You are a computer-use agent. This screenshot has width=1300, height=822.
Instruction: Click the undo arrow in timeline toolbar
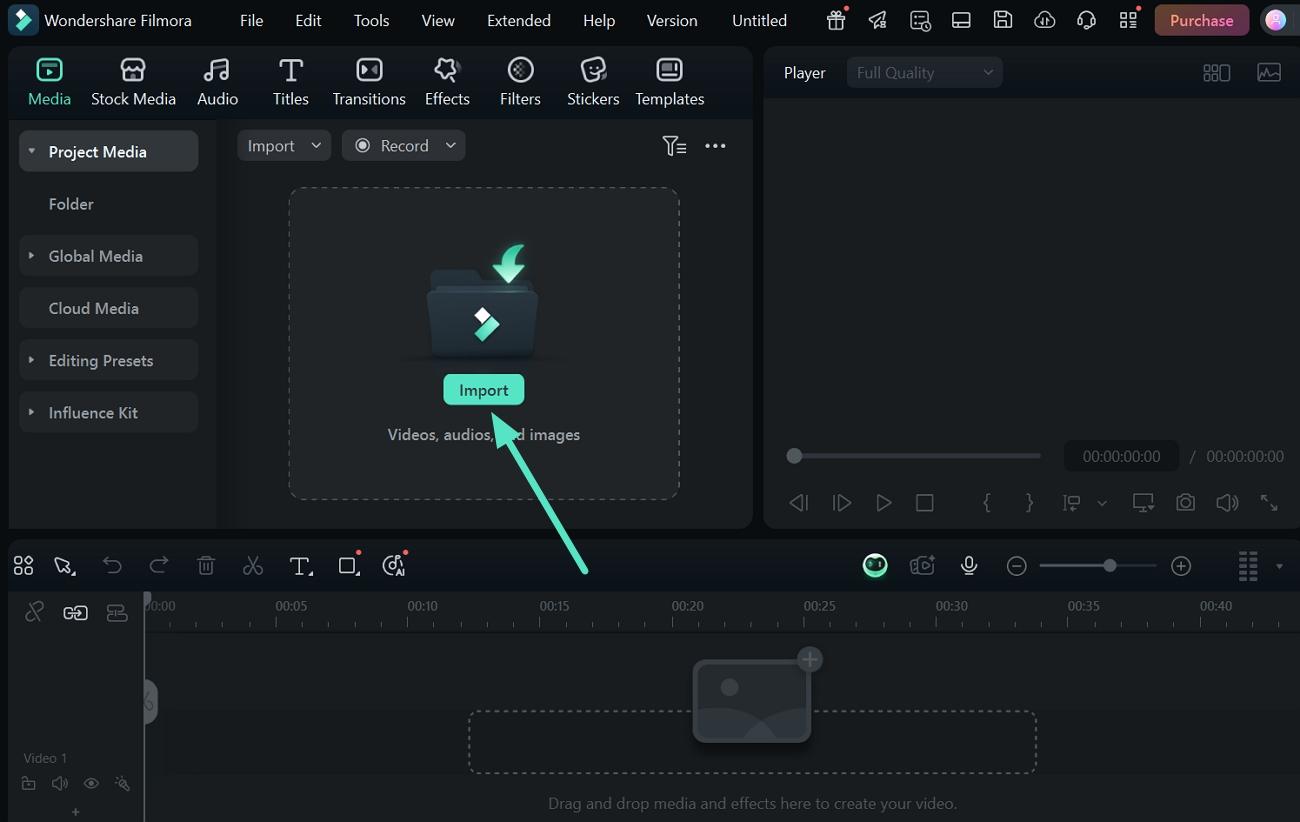click(112, 566)
